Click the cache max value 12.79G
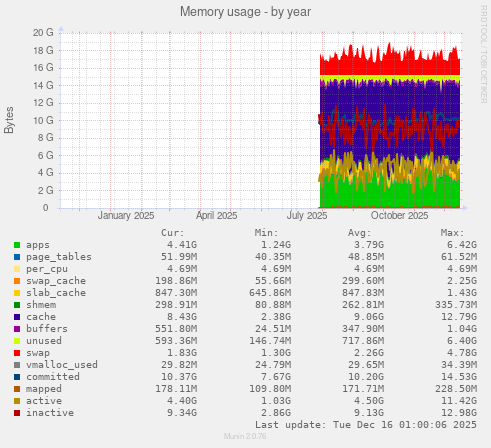491x448 pixels. [x=459, y=317]
